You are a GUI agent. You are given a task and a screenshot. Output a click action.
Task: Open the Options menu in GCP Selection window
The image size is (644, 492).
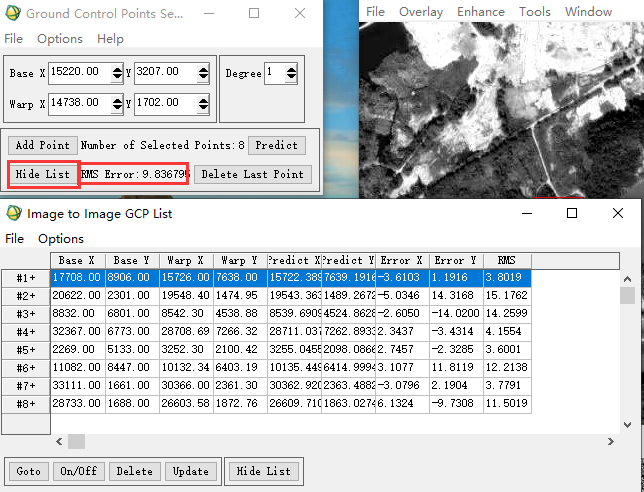click(60, 39)
